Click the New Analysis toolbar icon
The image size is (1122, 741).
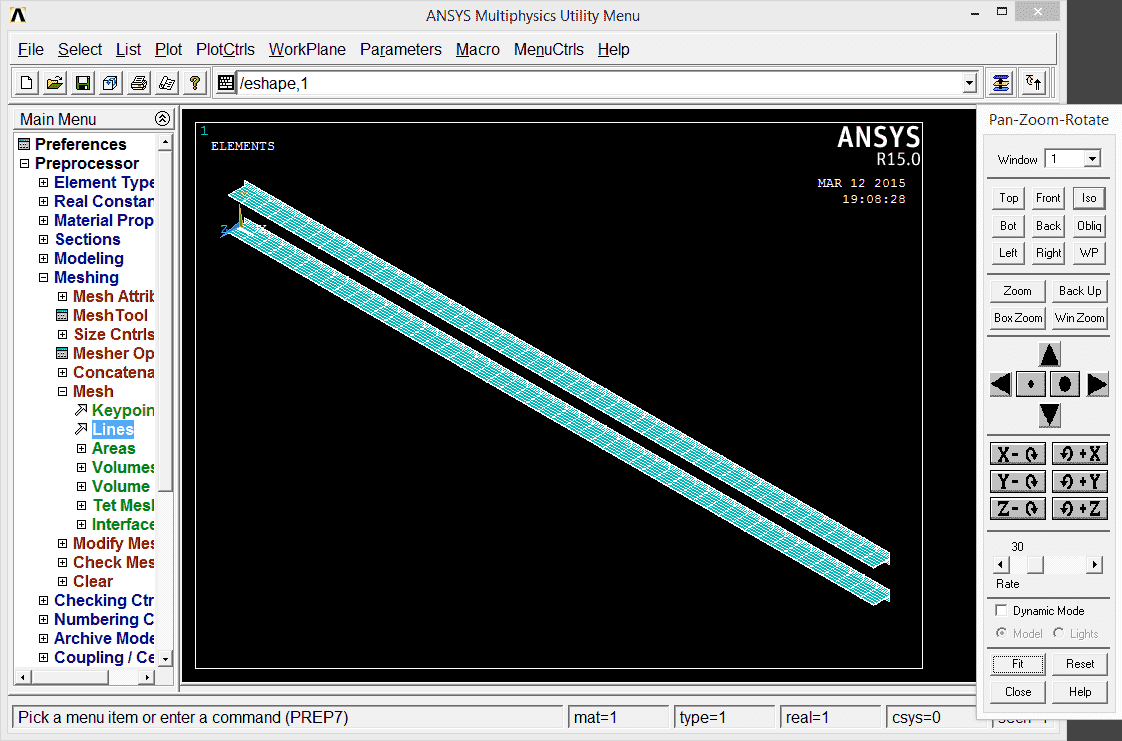pyautogui.click(x=26, y=83)
